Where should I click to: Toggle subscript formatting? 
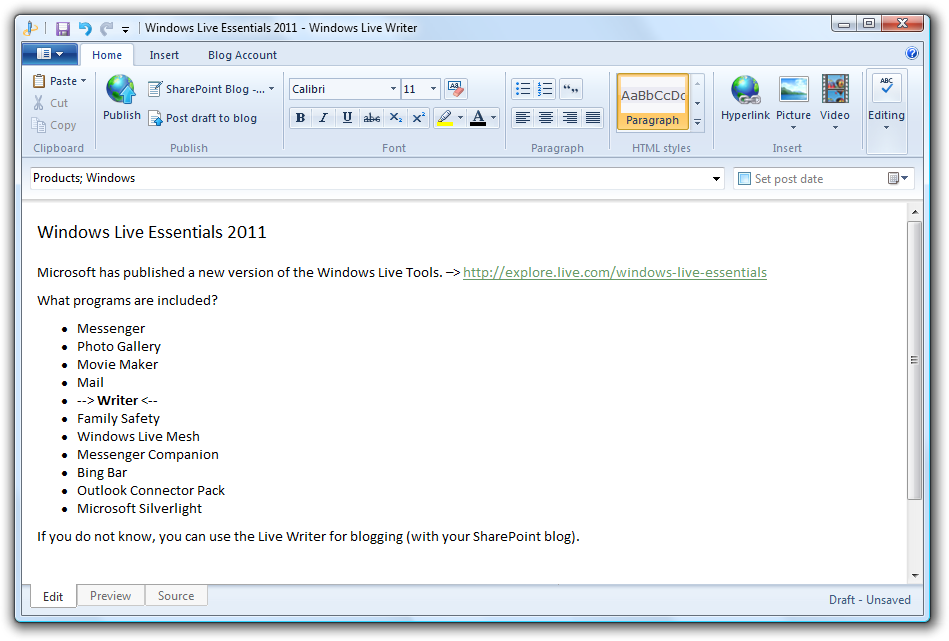(395, 117)
